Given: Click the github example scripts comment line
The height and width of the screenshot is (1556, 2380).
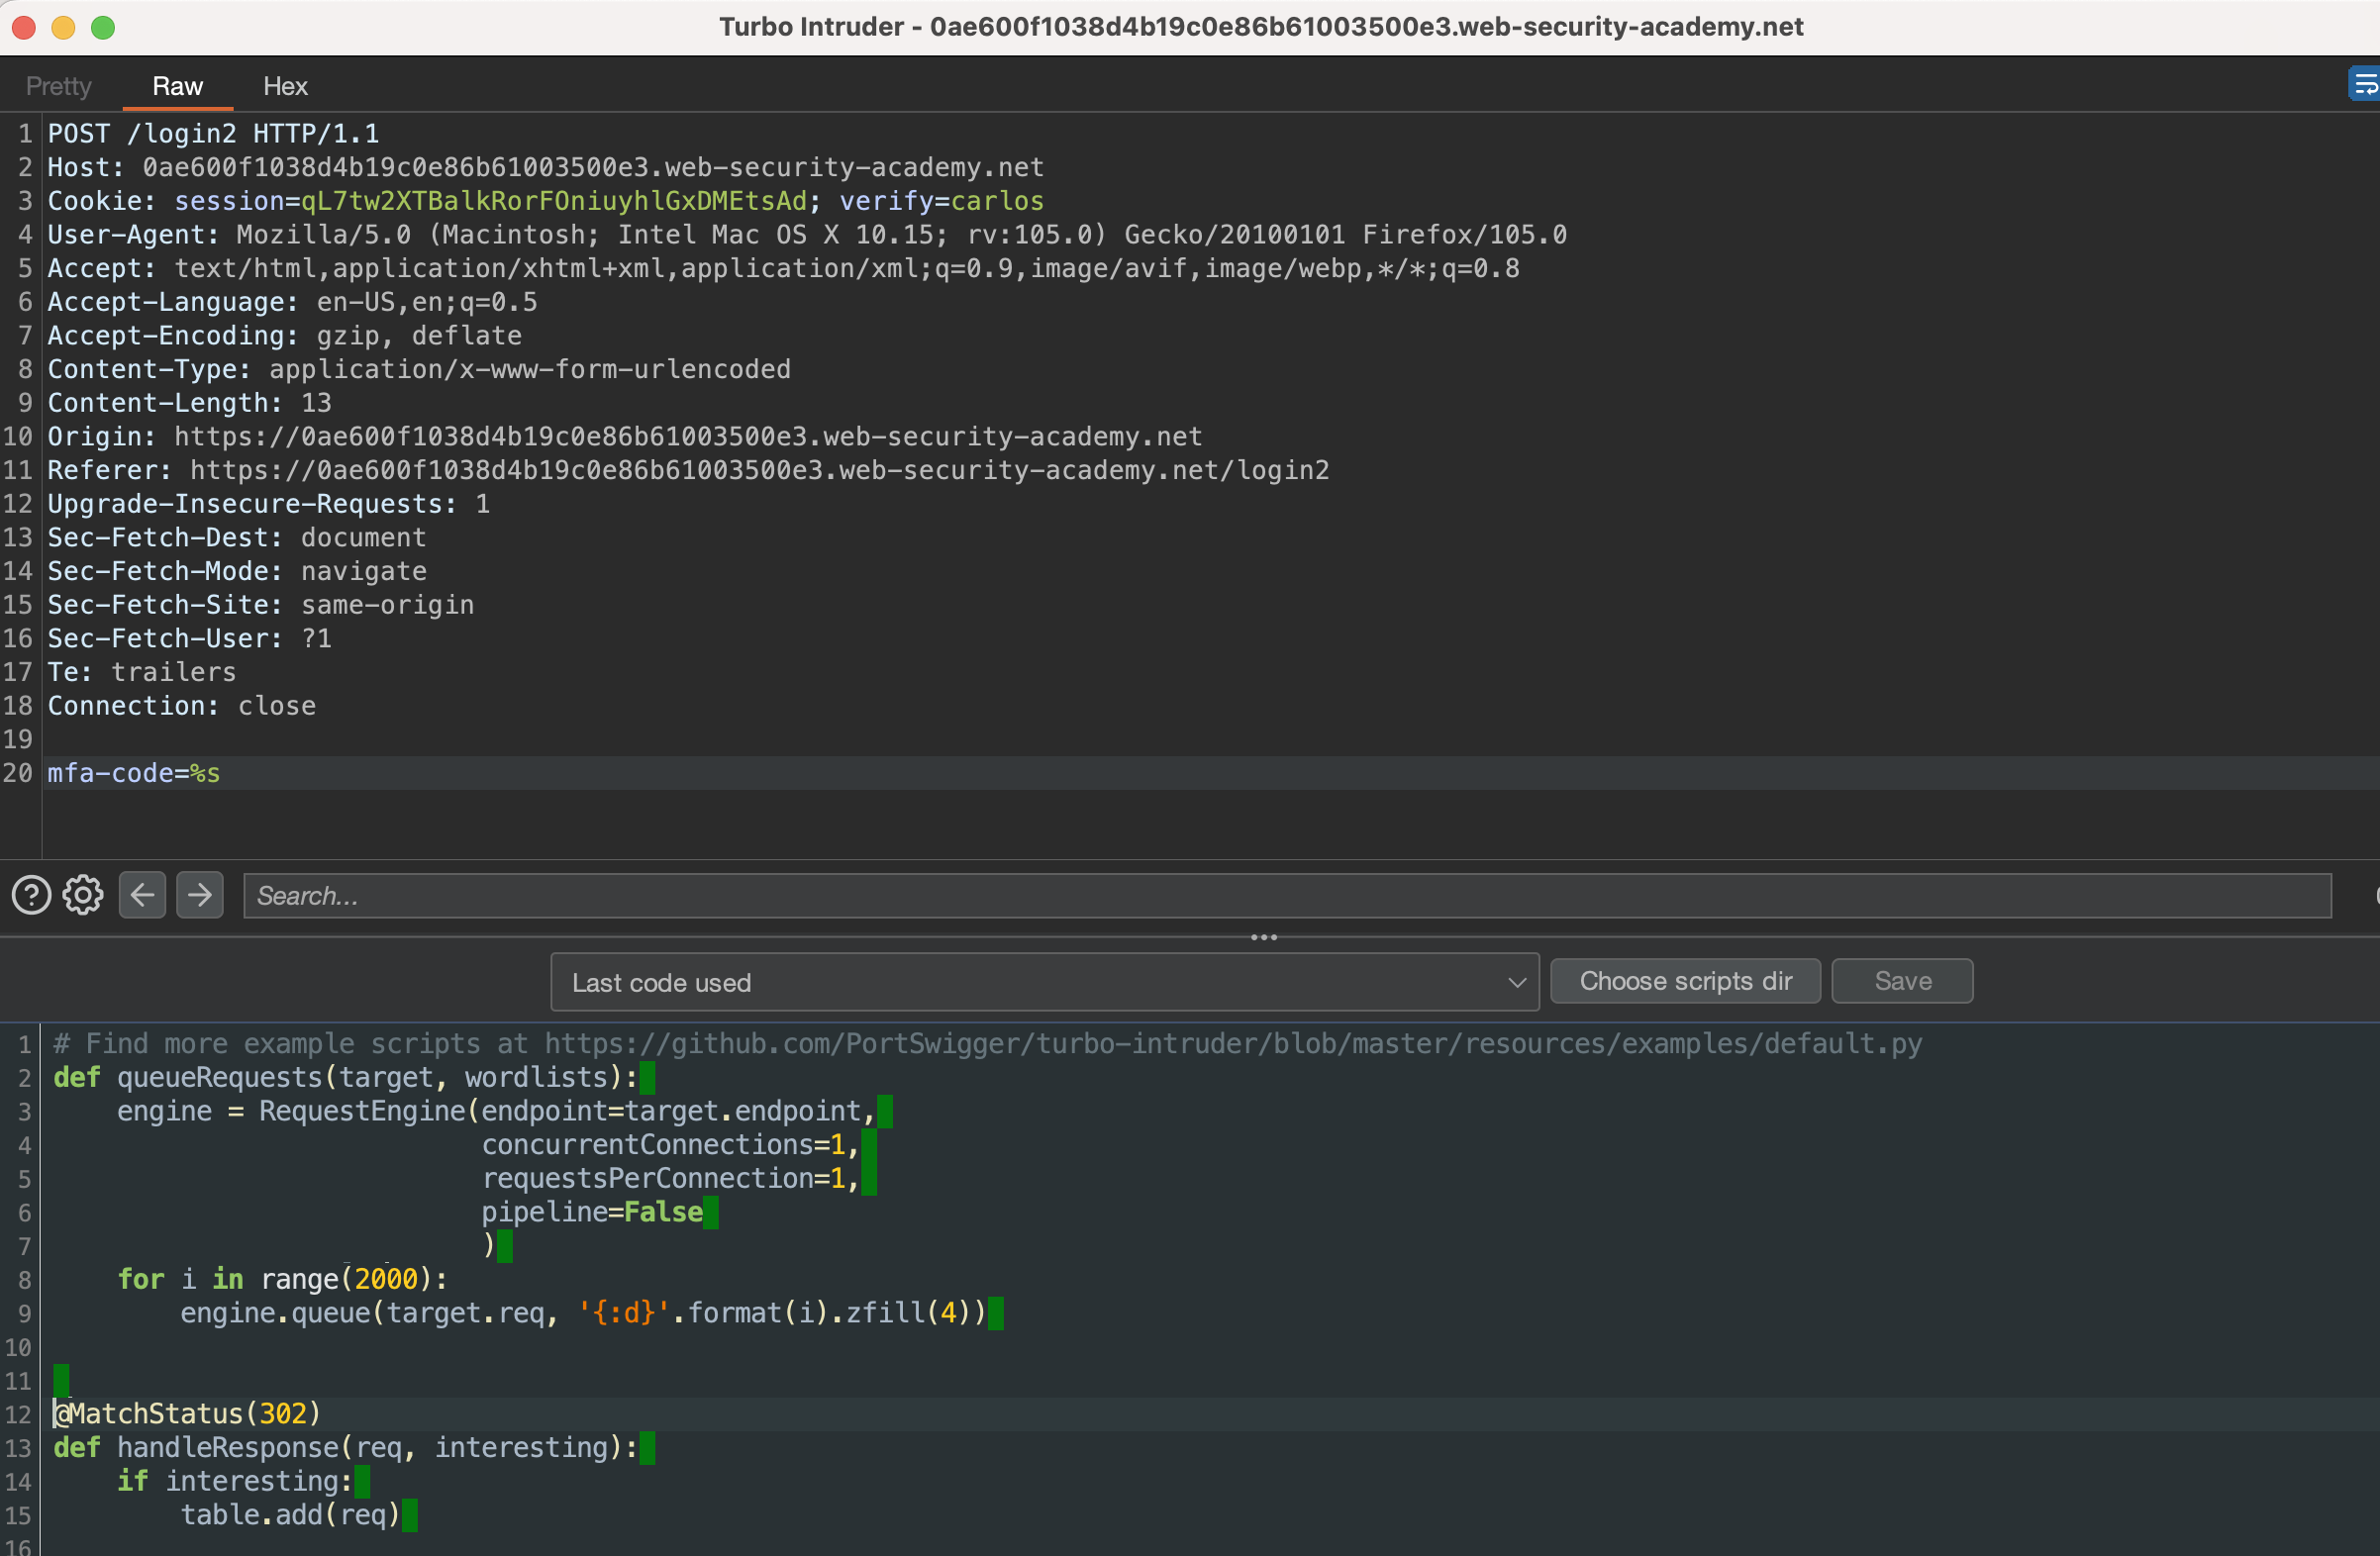Looking at the screenshot, I should click(988, 1044).
